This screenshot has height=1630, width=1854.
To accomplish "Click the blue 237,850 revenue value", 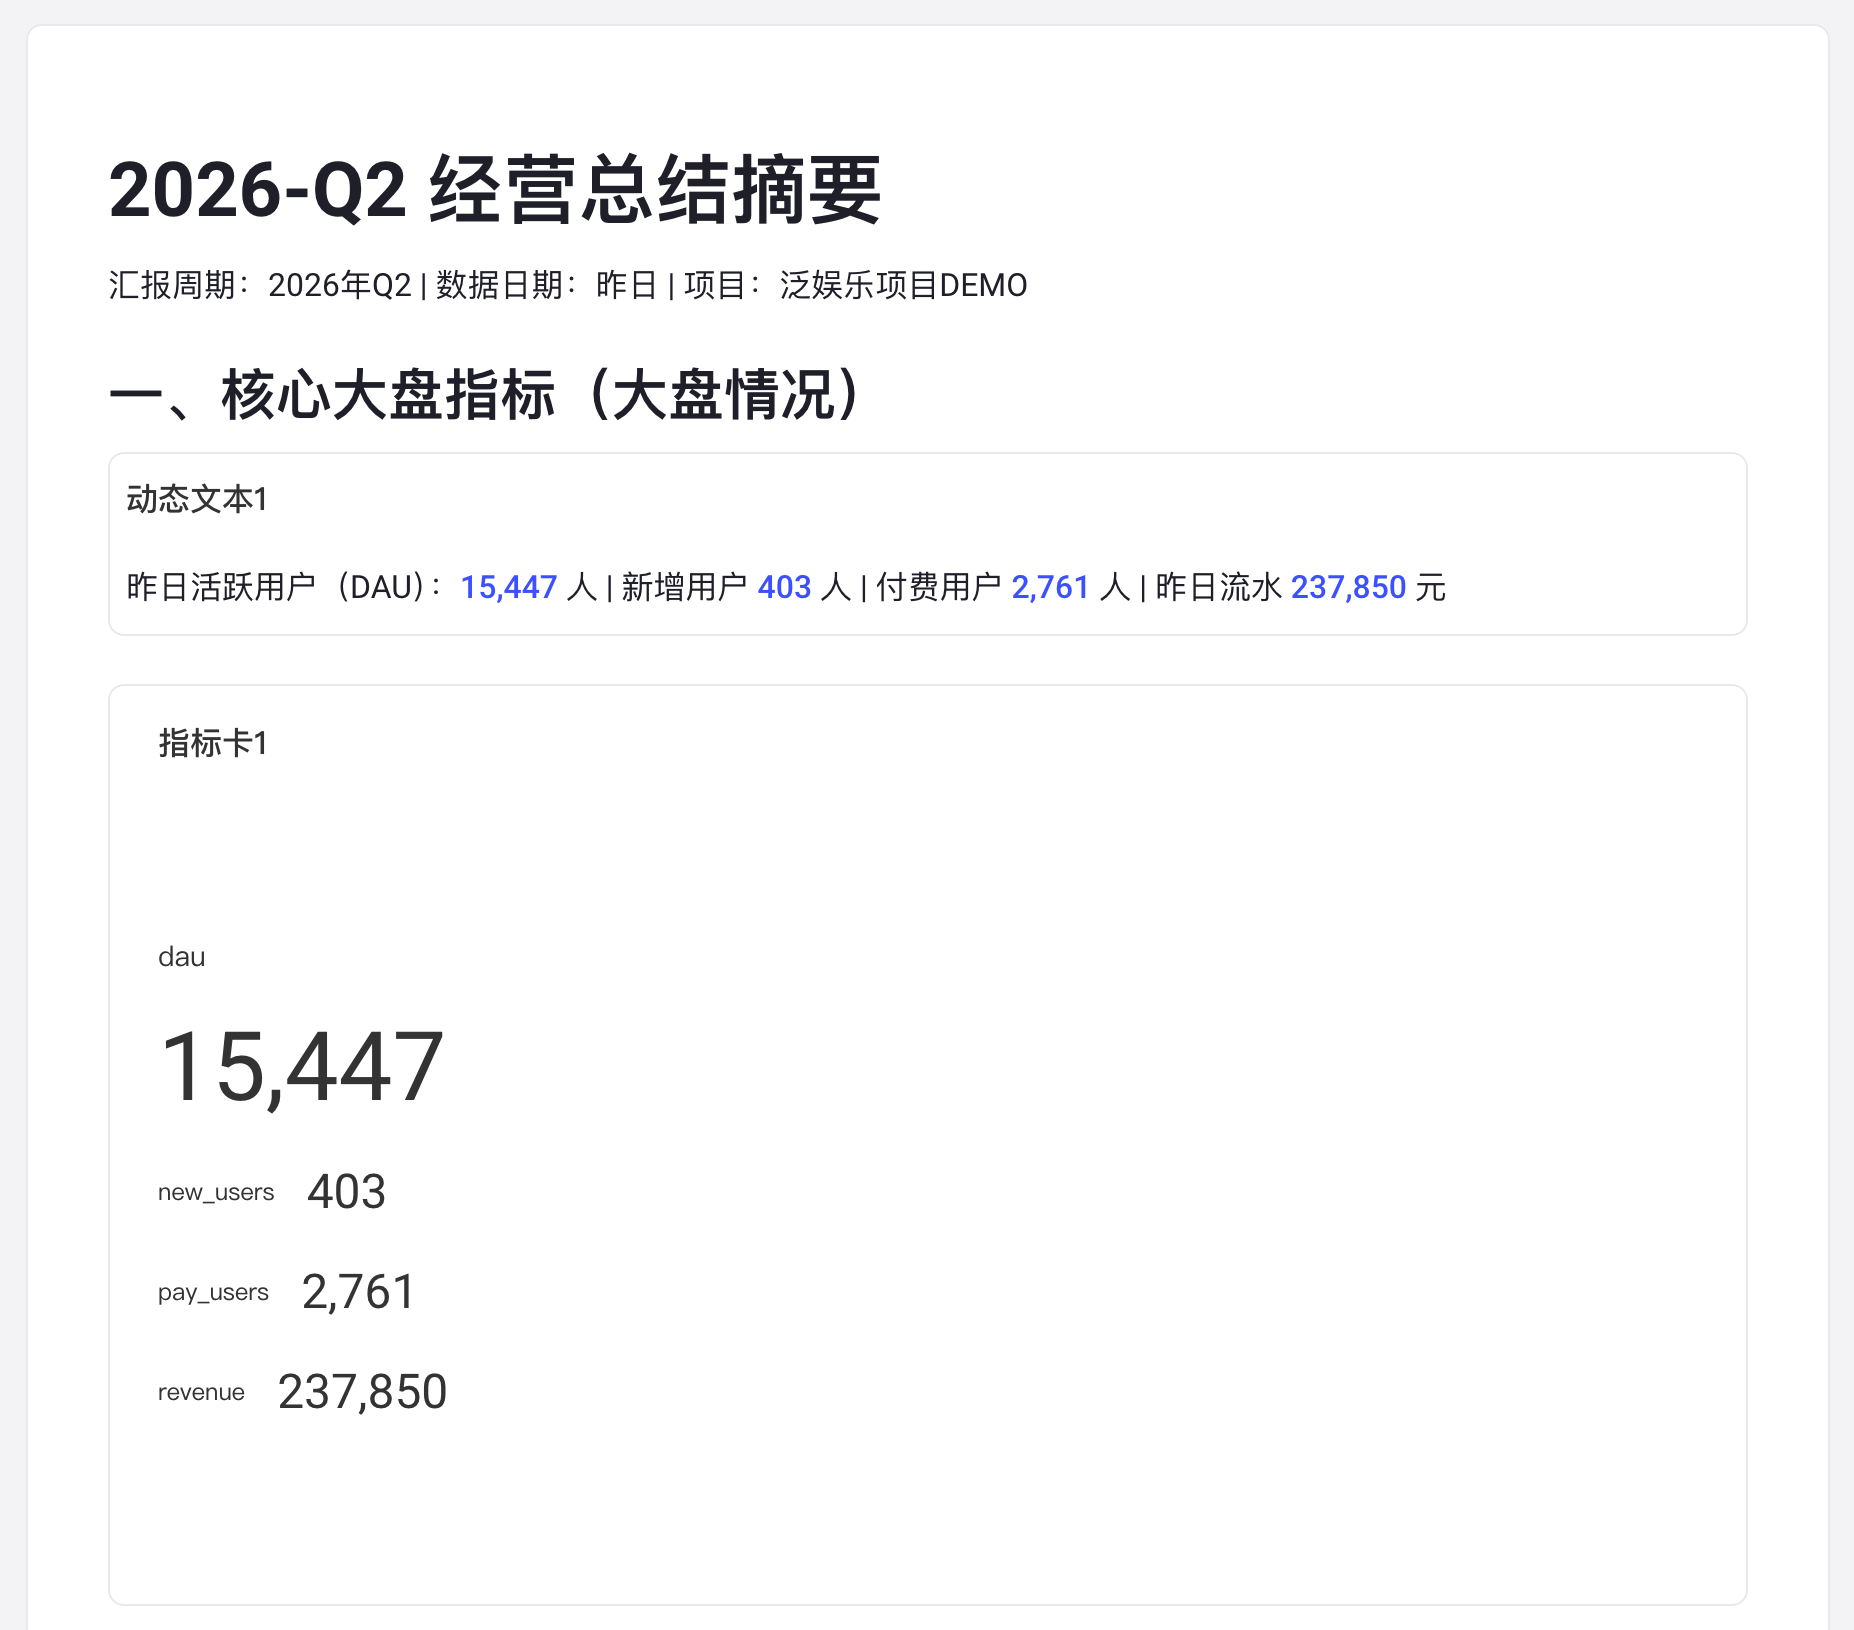I will pos(1348,587).
